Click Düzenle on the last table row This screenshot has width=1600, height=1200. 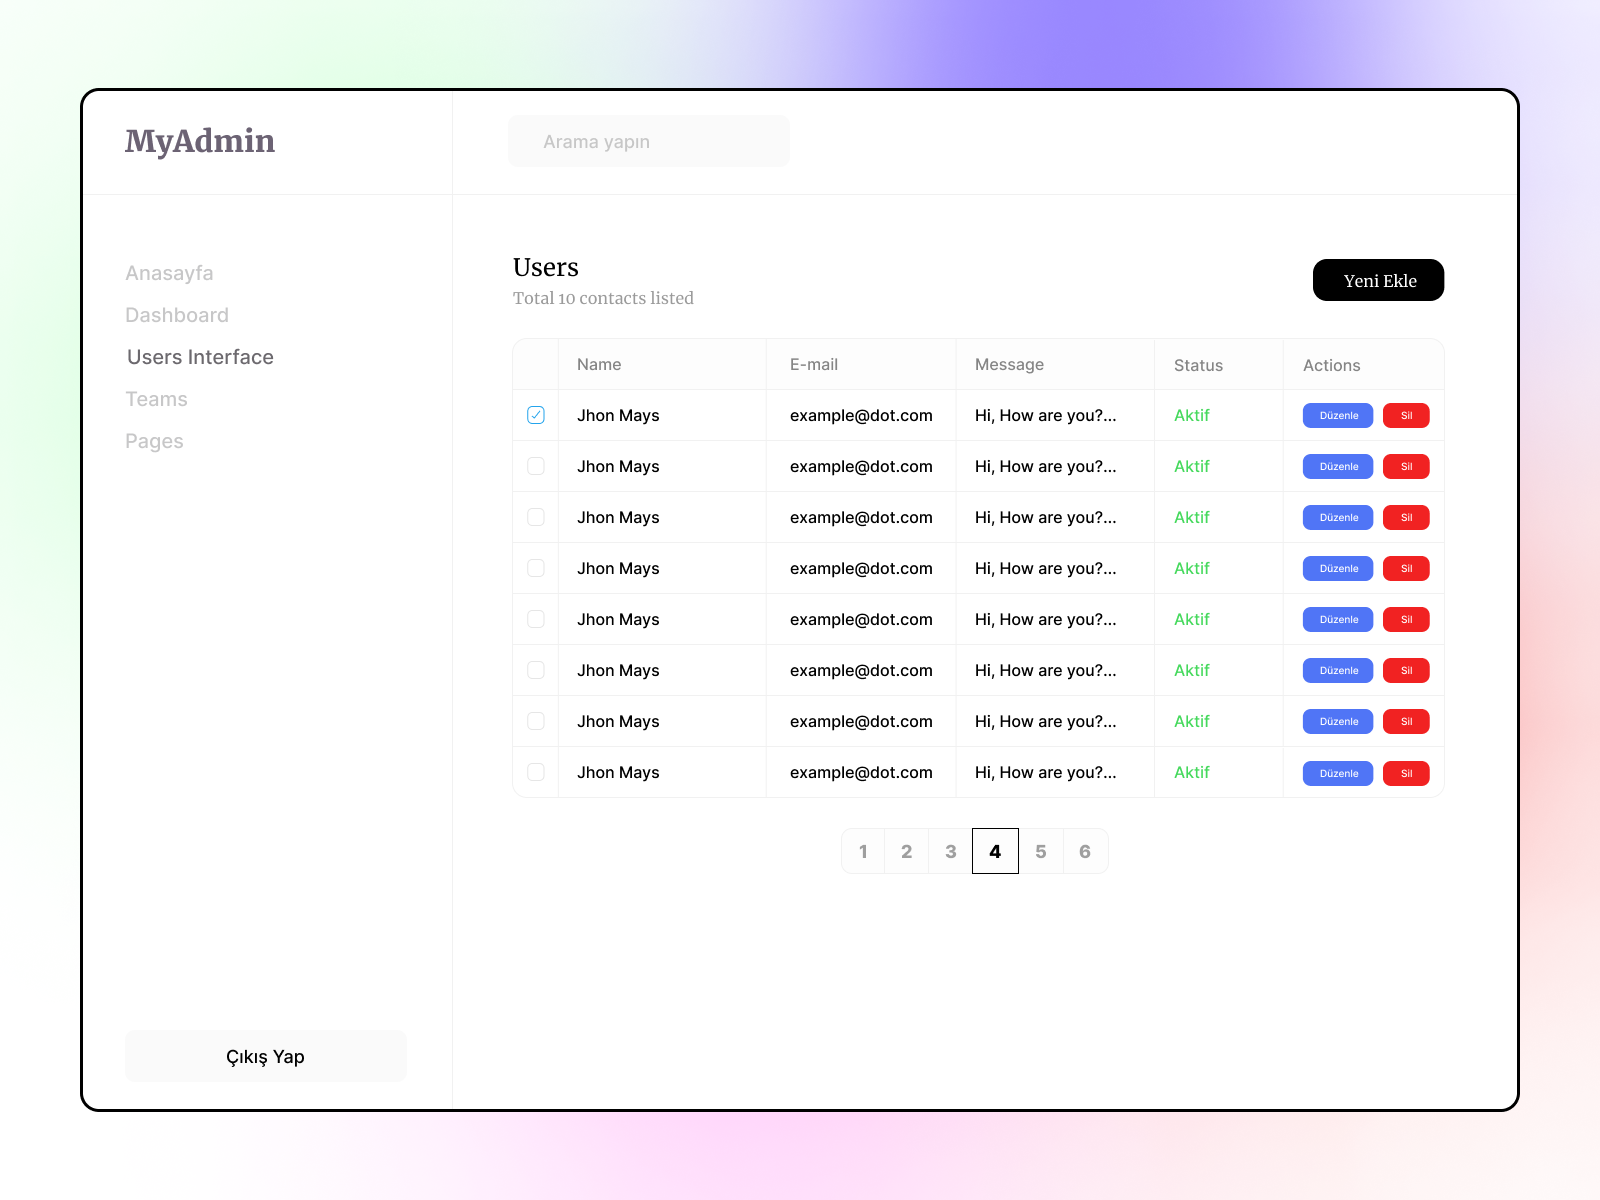coord(1337,772)
